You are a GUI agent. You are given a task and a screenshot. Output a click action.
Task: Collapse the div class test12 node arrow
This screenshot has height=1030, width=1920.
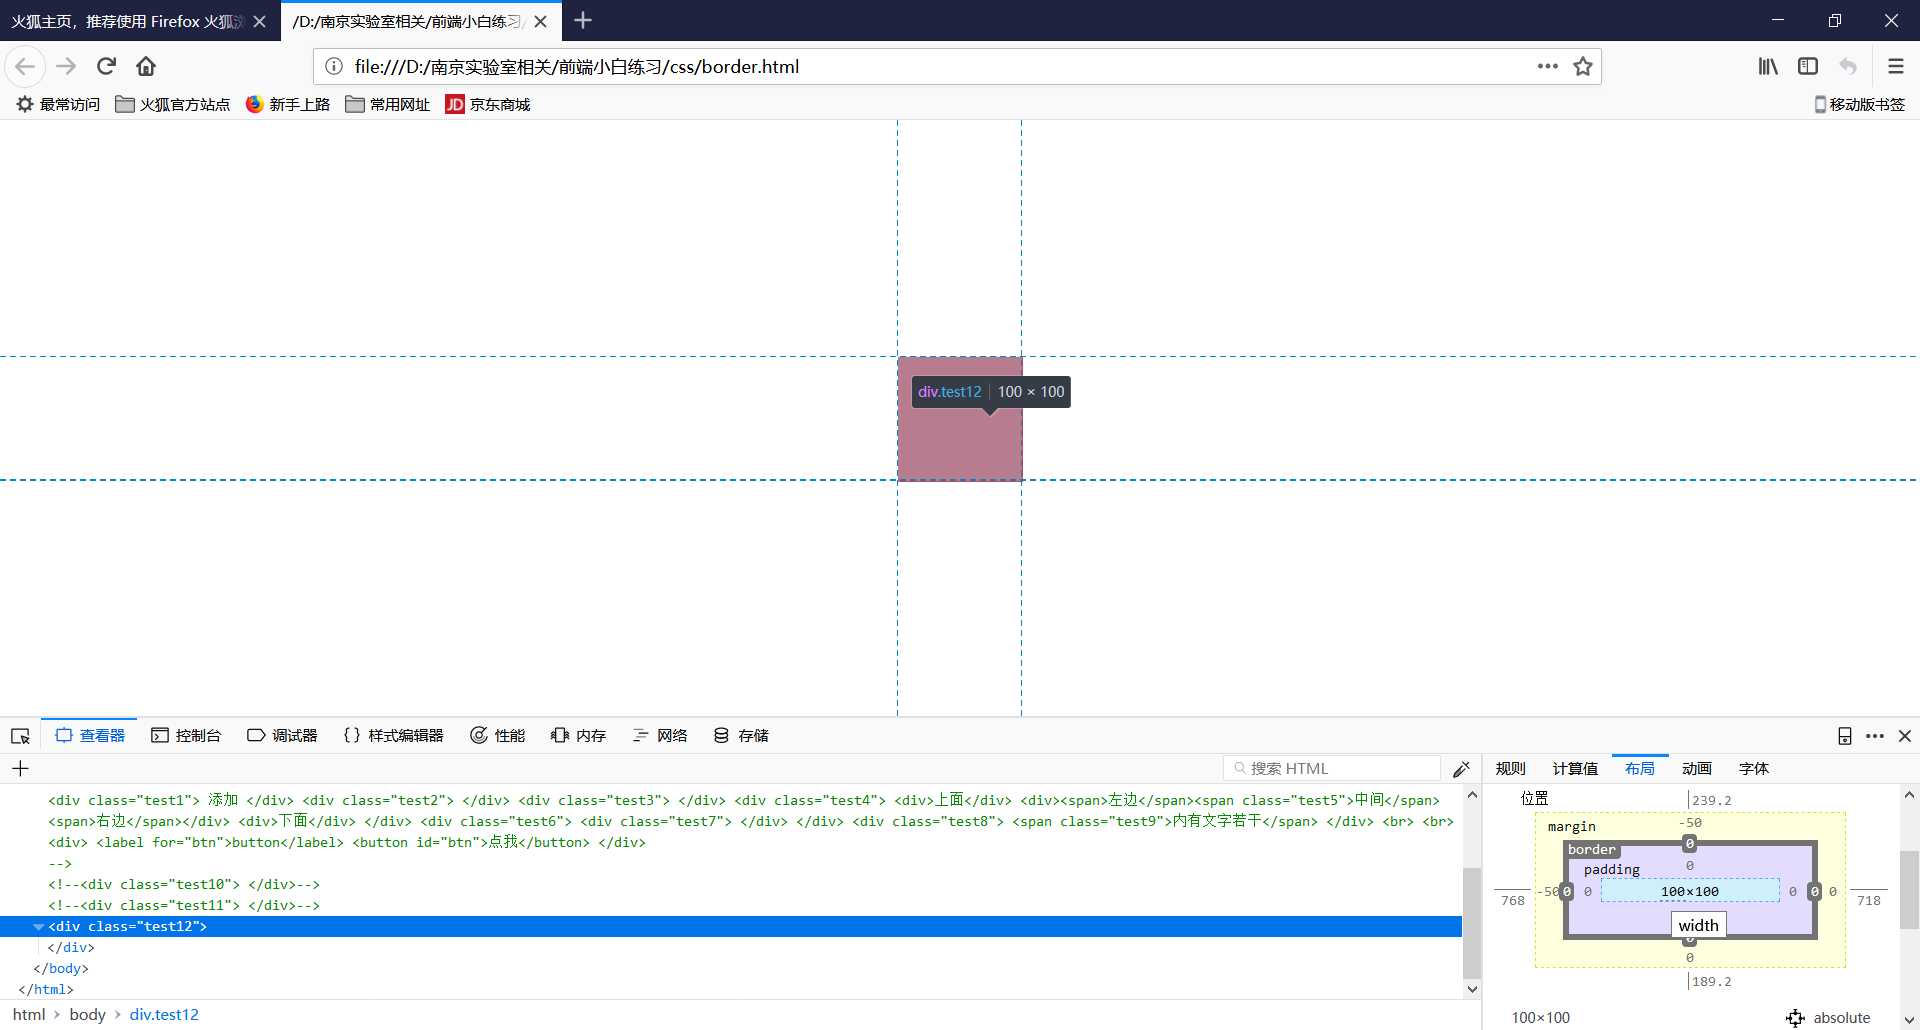tap(39, 927)
